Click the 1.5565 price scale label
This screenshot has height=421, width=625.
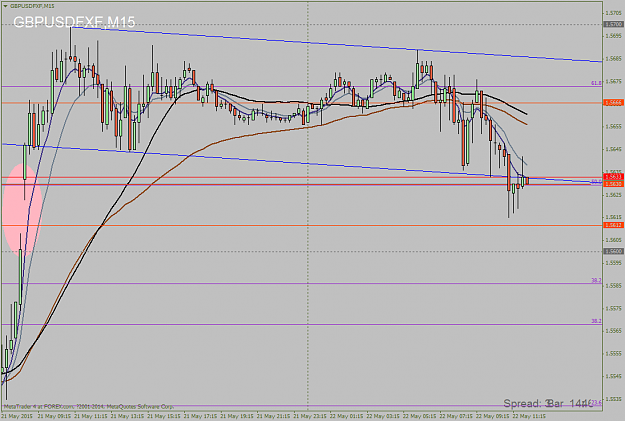tap(614, 331)
